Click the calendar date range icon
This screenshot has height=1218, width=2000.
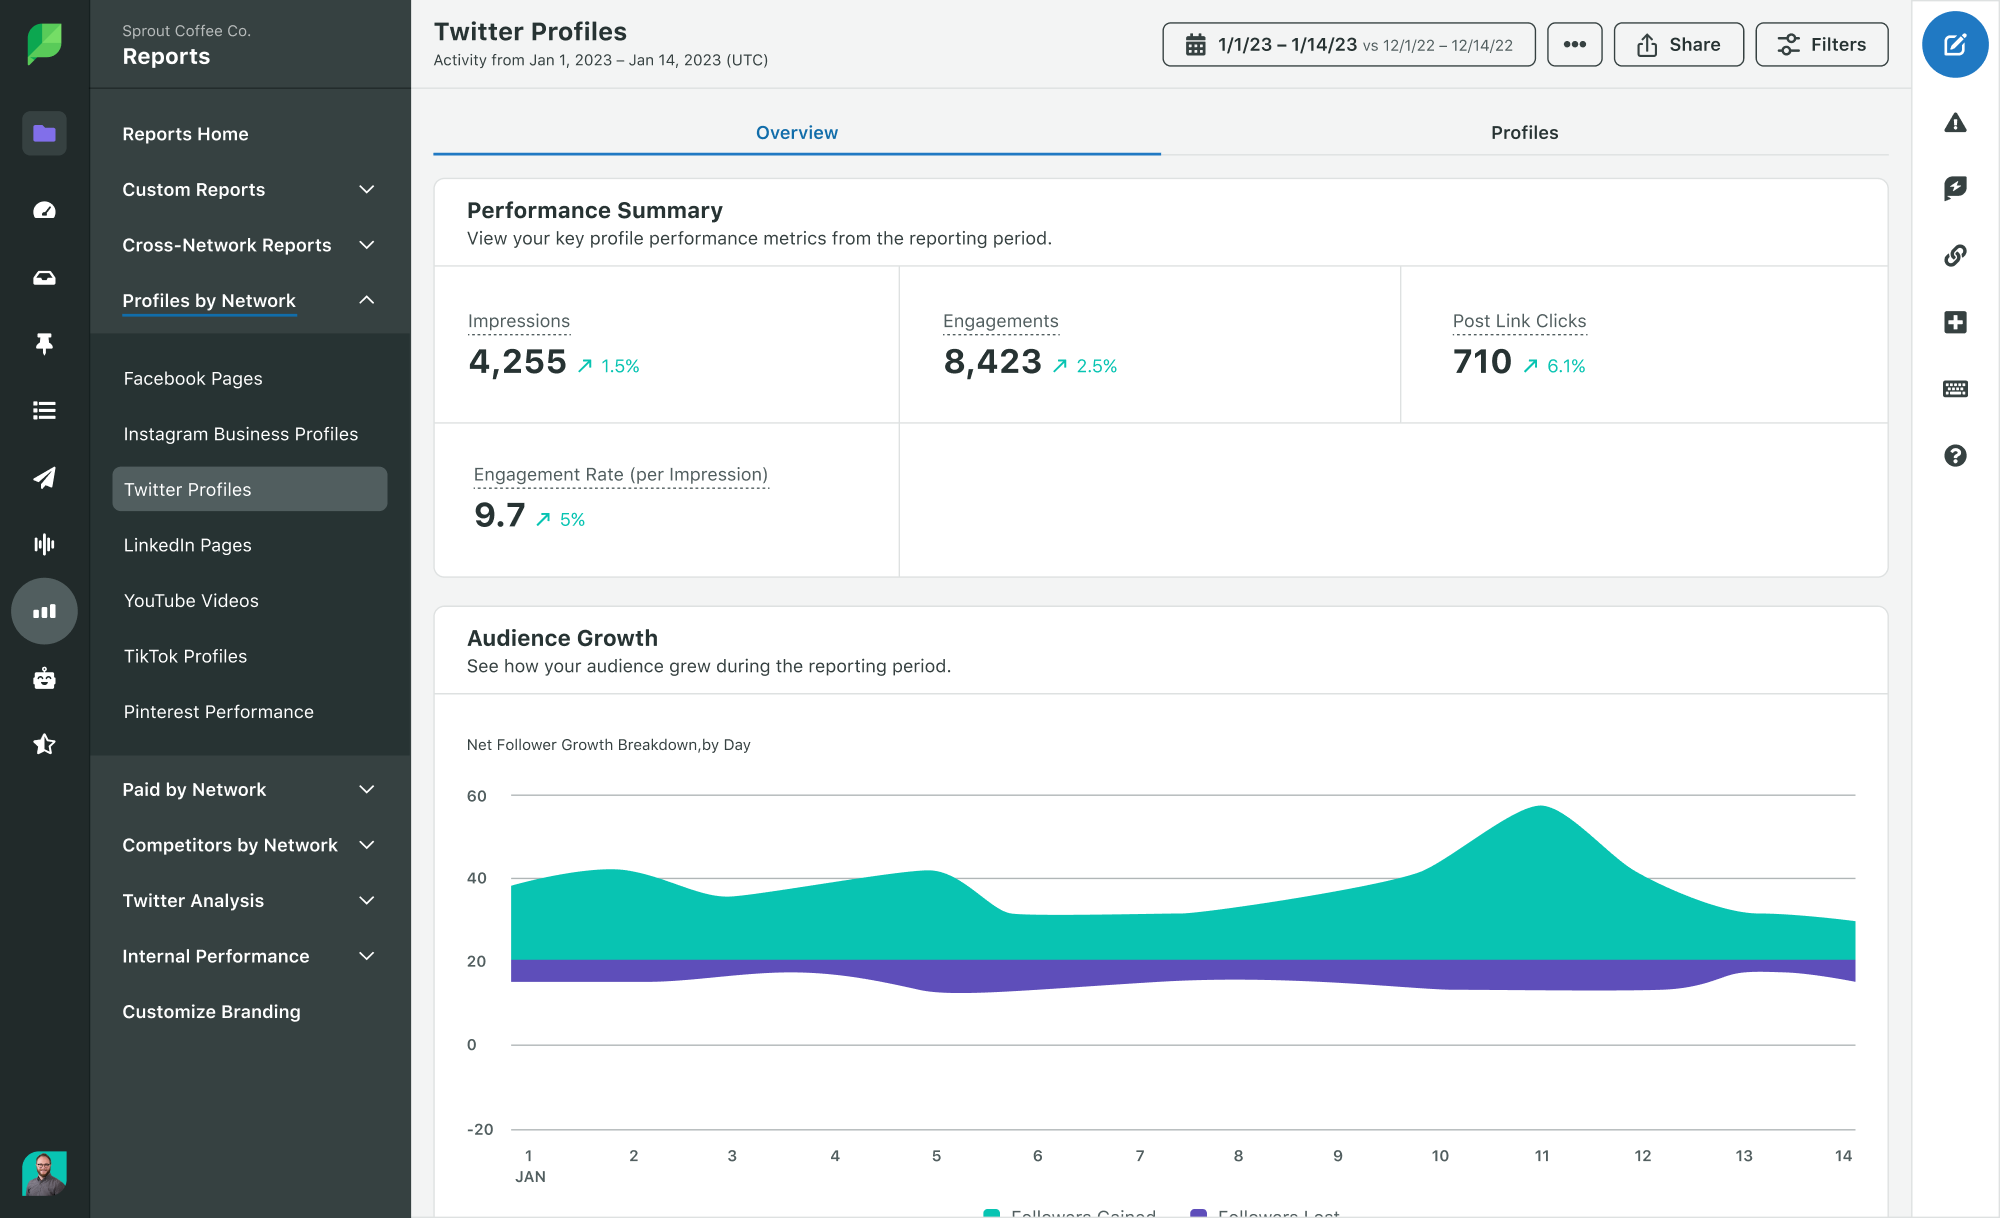tap(1194, 43)
